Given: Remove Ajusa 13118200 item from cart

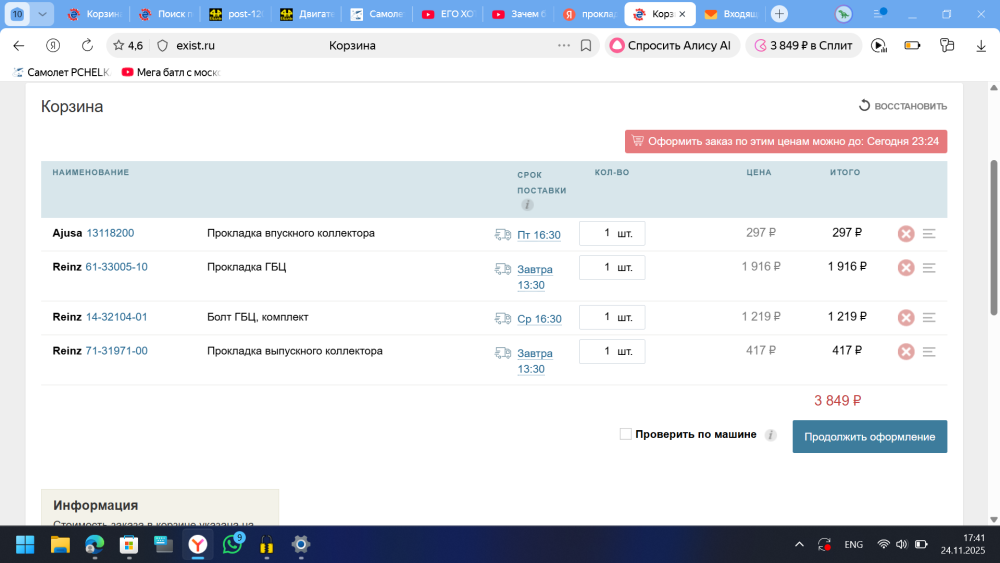Looking at the screenshot, I should [905, 234].
